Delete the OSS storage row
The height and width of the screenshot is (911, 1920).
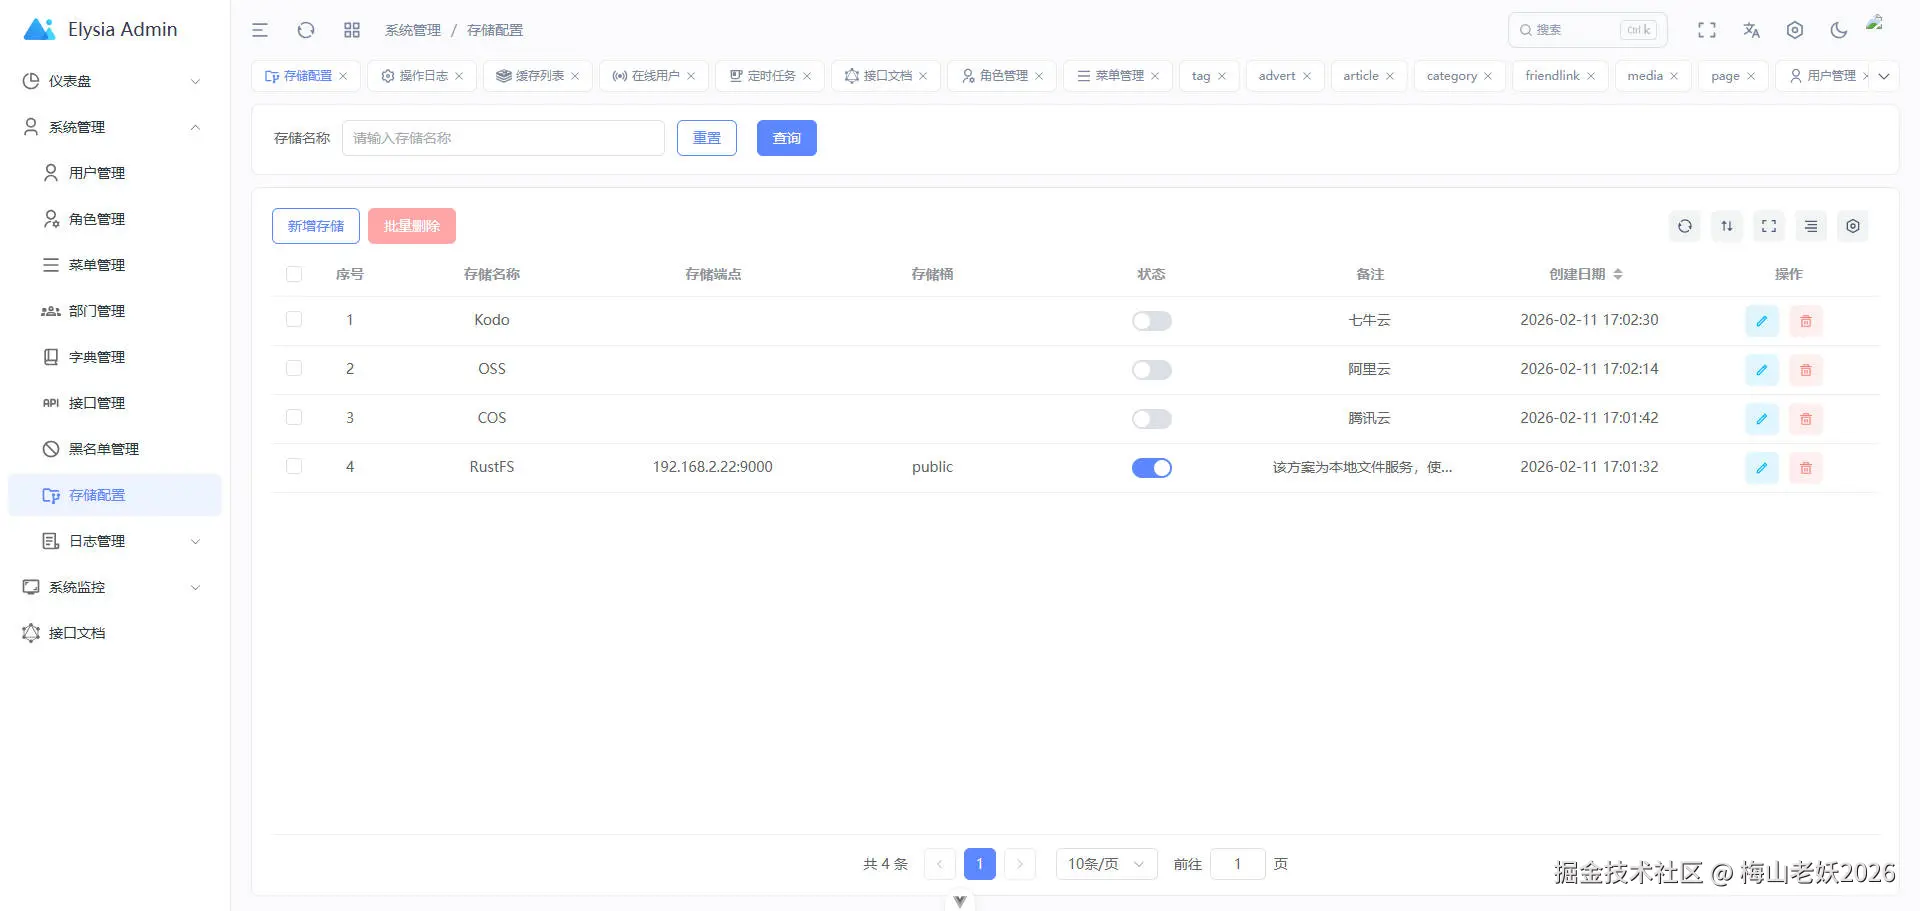coord(1806,370)
